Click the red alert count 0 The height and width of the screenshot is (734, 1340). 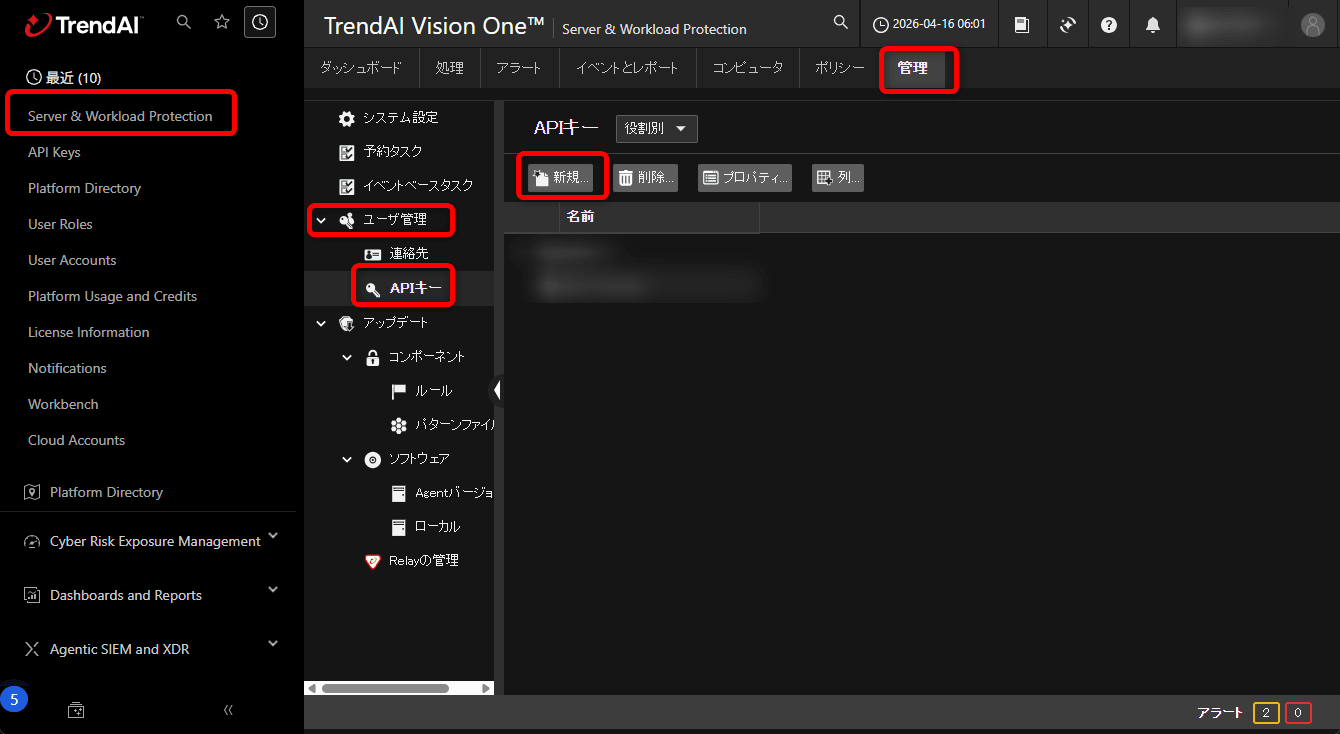click(1298, 713)
